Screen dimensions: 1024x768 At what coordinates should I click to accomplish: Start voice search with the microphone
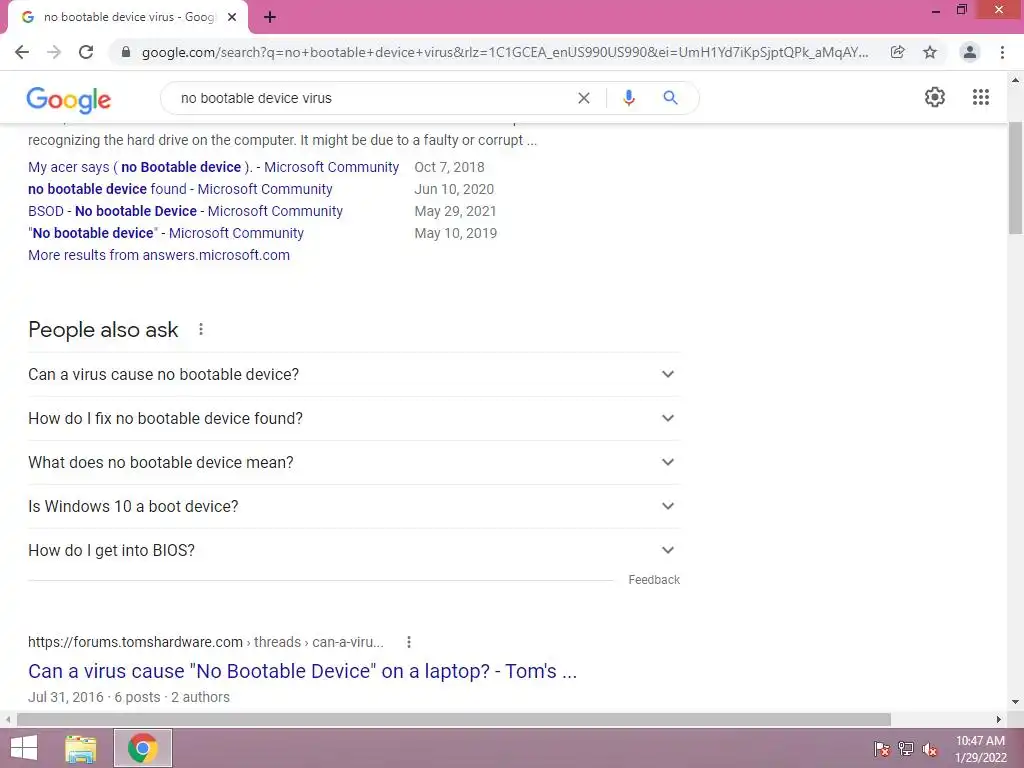[629, 98]
